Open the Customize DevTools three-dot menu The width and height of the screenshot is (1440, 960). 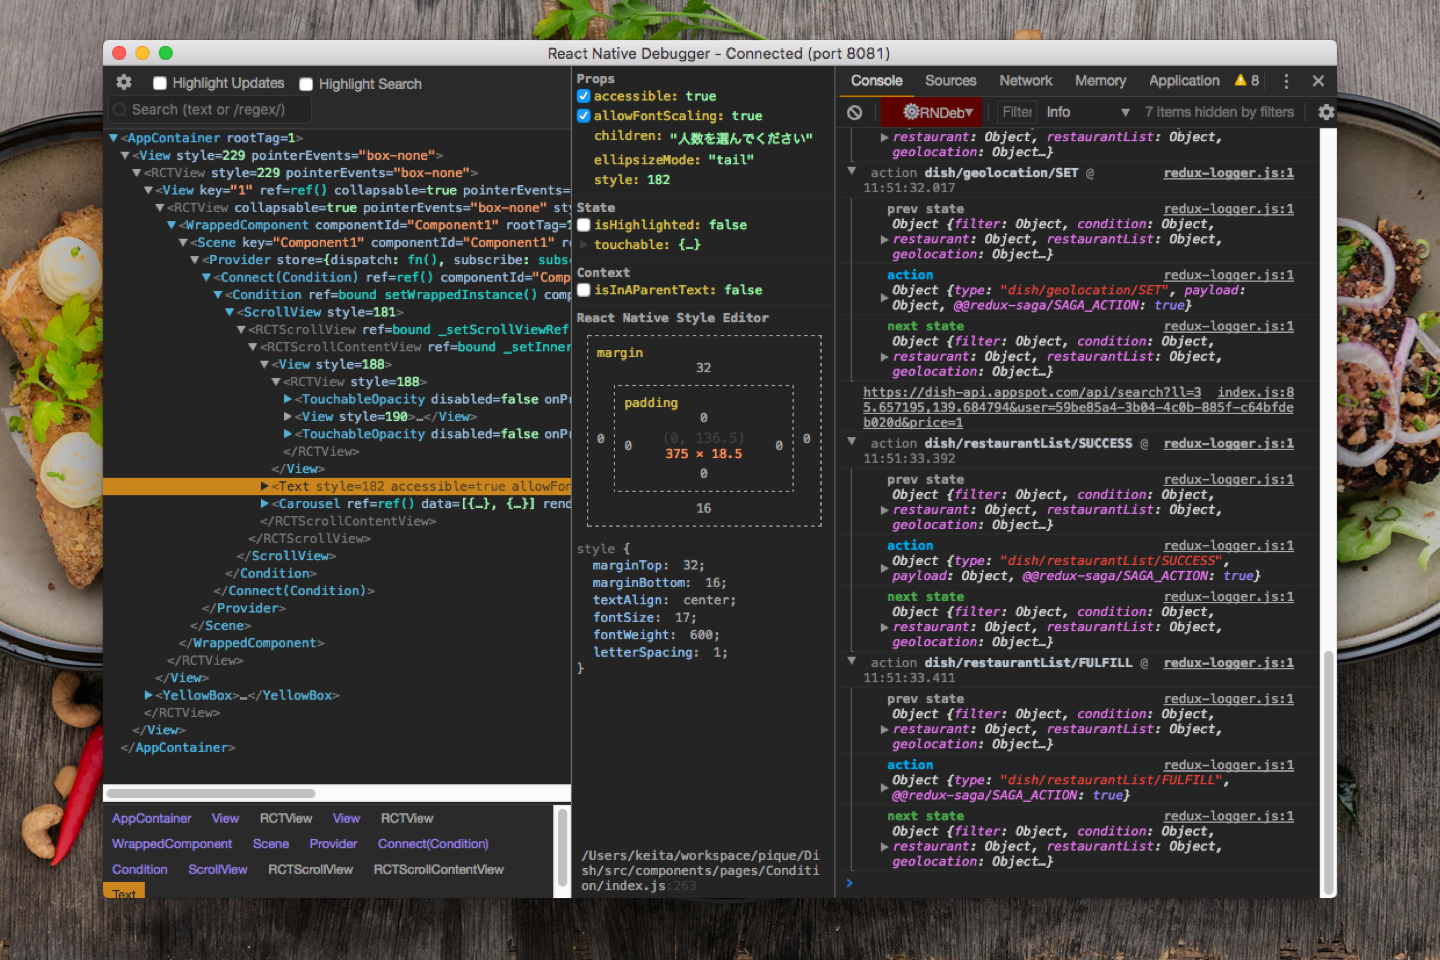tap(1286, 80)
